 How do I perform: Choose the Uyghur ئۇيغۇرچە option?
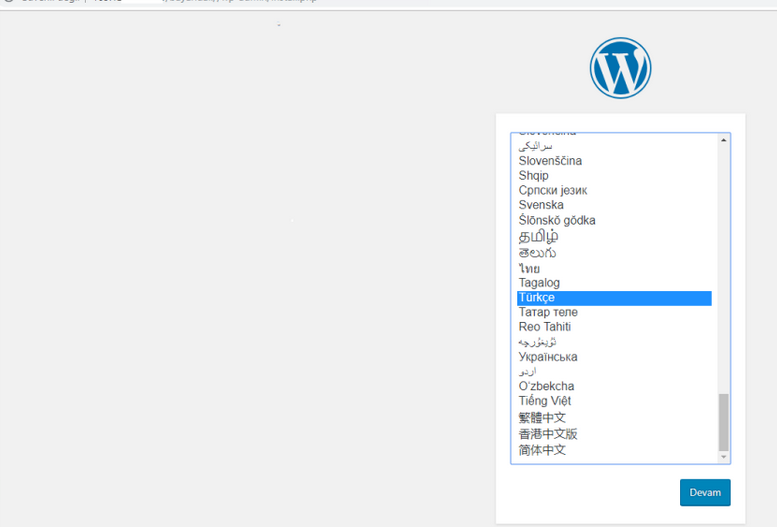coord(614,342)
